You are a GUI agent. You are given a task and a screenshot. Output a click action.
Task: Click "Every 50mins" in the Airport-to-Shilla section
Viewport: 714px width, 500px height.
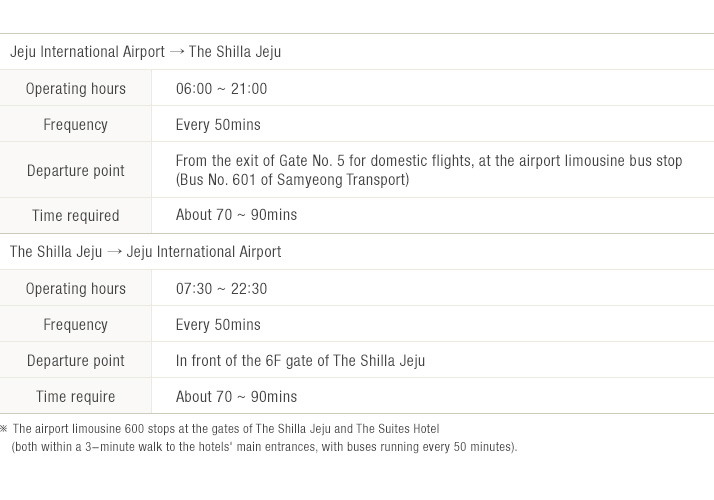click(218, 125)
